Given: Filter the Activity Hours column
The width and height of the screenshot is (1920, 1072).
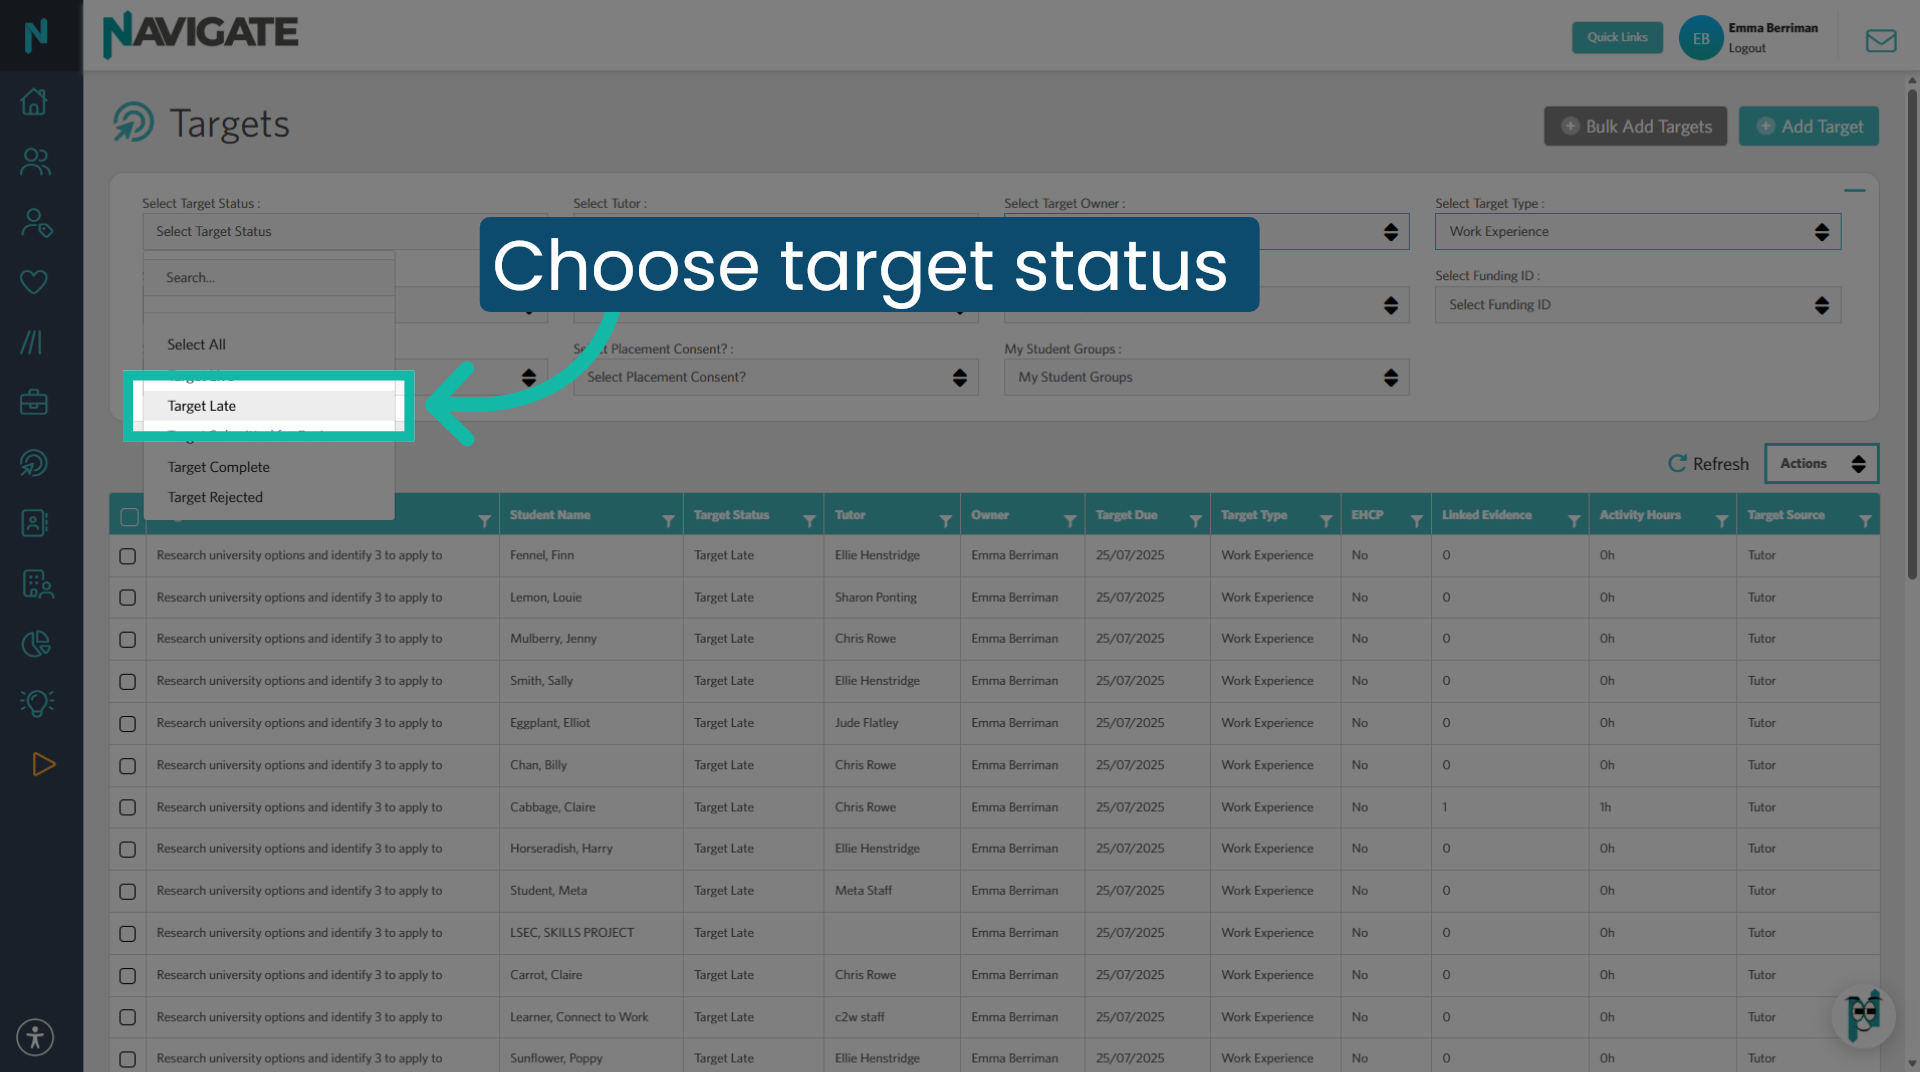Looking at the screenshot, I should pyautogui.click(x=1722, y=521).
